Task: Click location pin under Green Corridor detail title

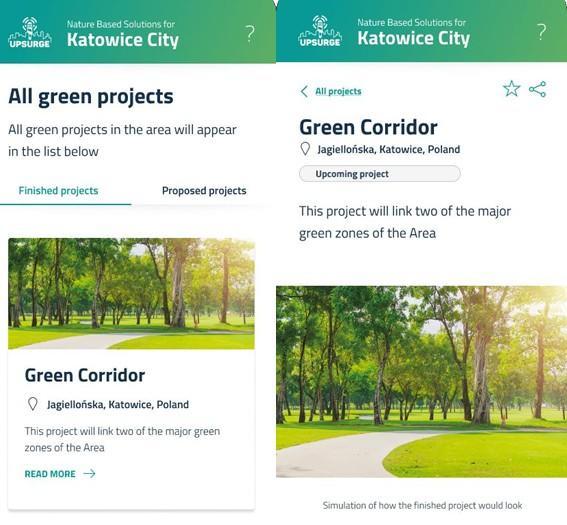Action: point(305,149)
